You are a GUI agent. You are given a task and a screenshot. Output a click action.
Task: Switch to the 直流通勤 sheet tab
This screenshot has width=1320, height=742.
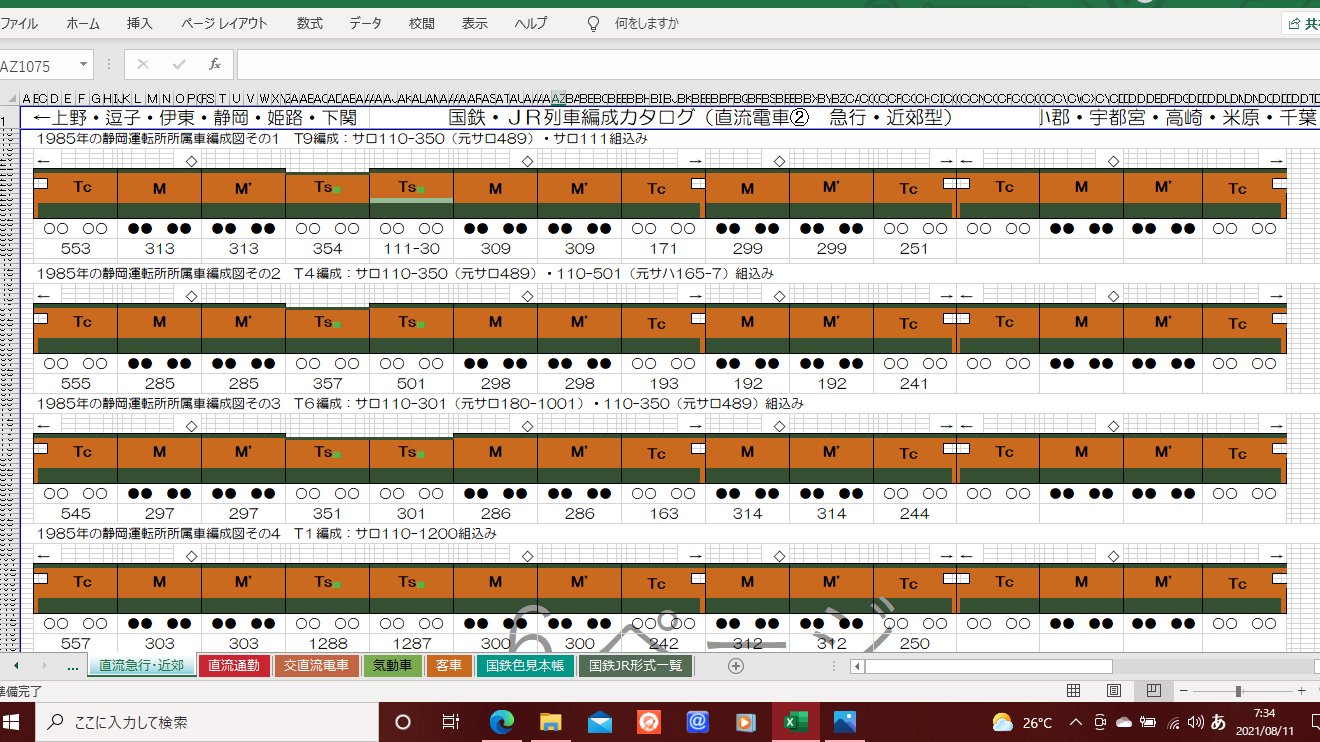click(234, 665)
